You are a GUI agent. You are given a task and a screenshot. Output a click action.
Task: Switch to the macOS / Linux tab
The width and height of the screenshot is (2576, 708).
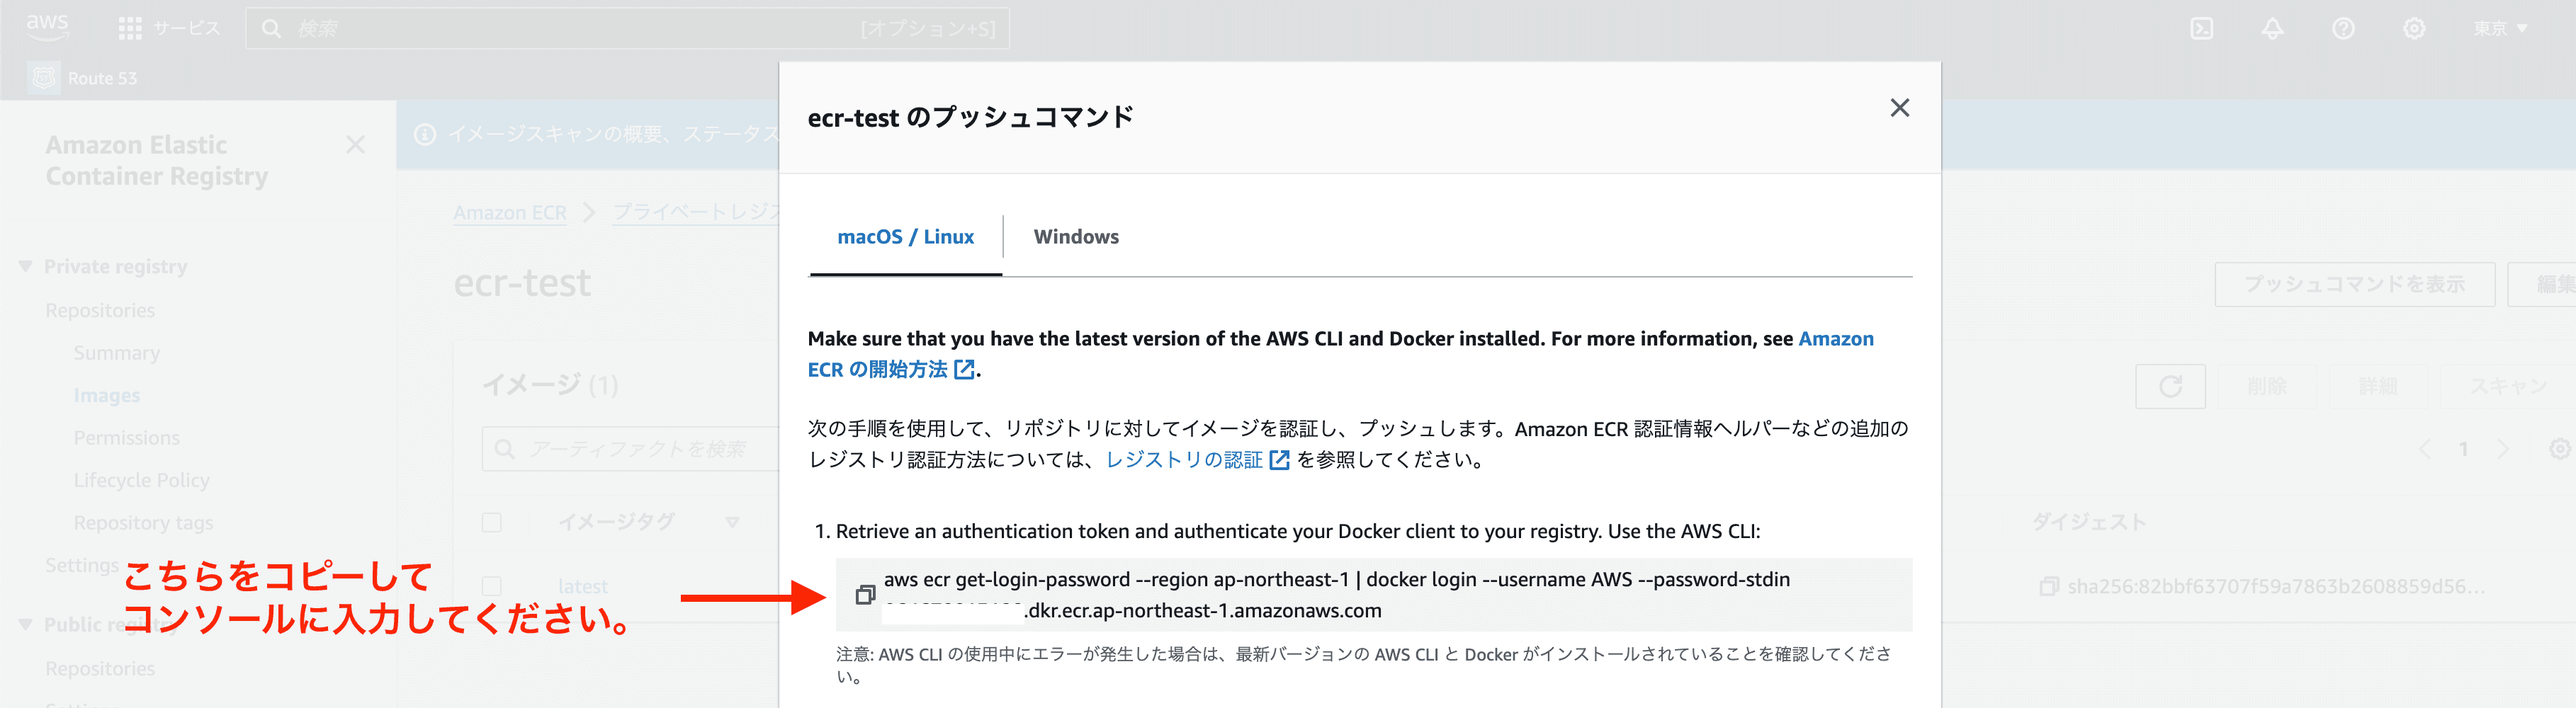coord(905,237)
